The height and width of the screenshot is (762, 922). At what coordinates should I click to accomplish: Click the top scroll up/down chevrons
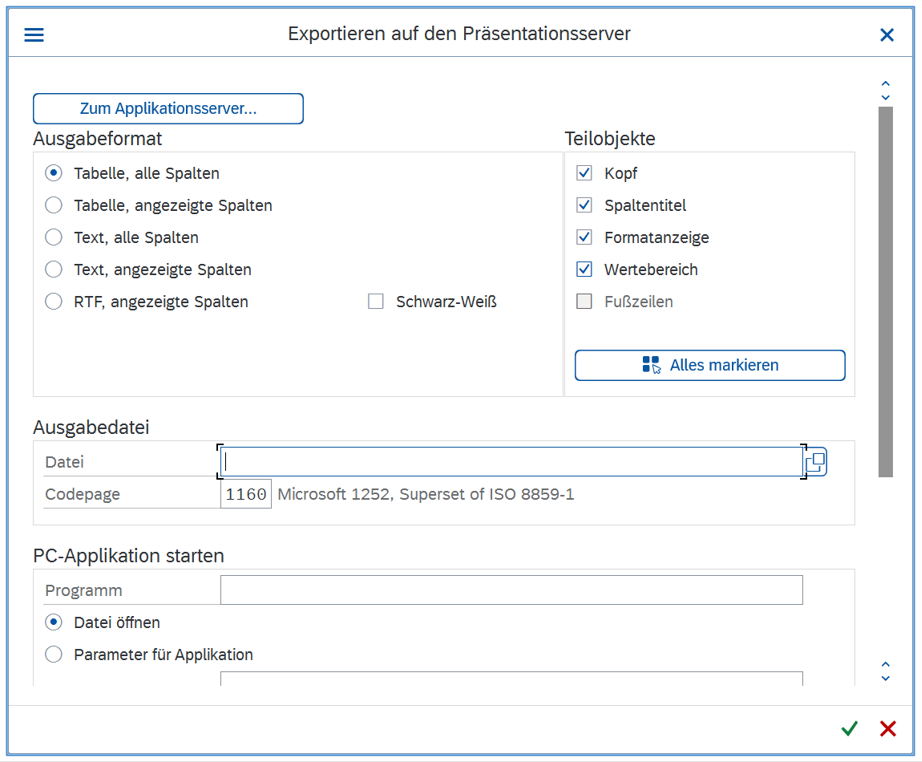(885, 91)
